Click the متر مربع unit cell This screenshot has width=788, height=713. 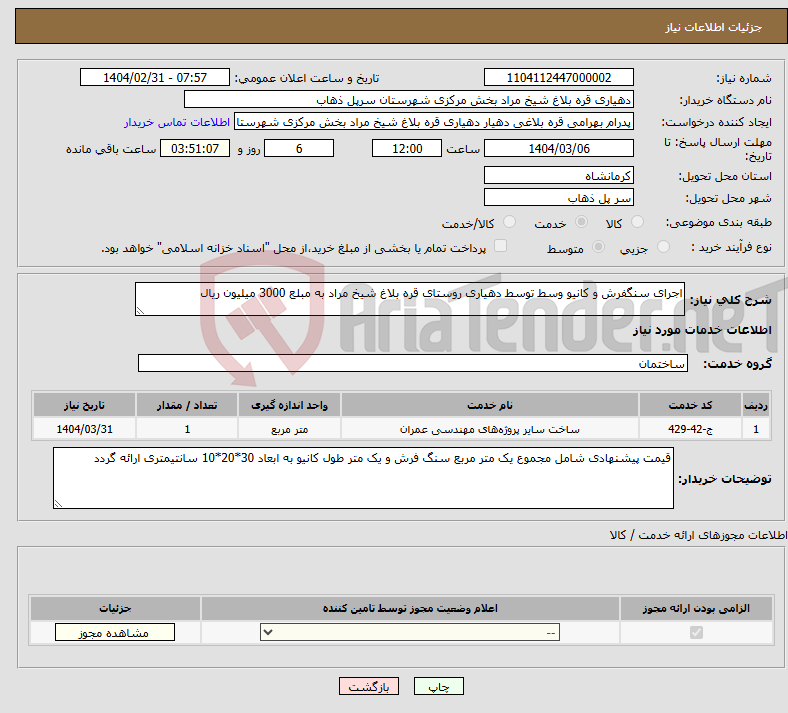click(x=289, y=429)
